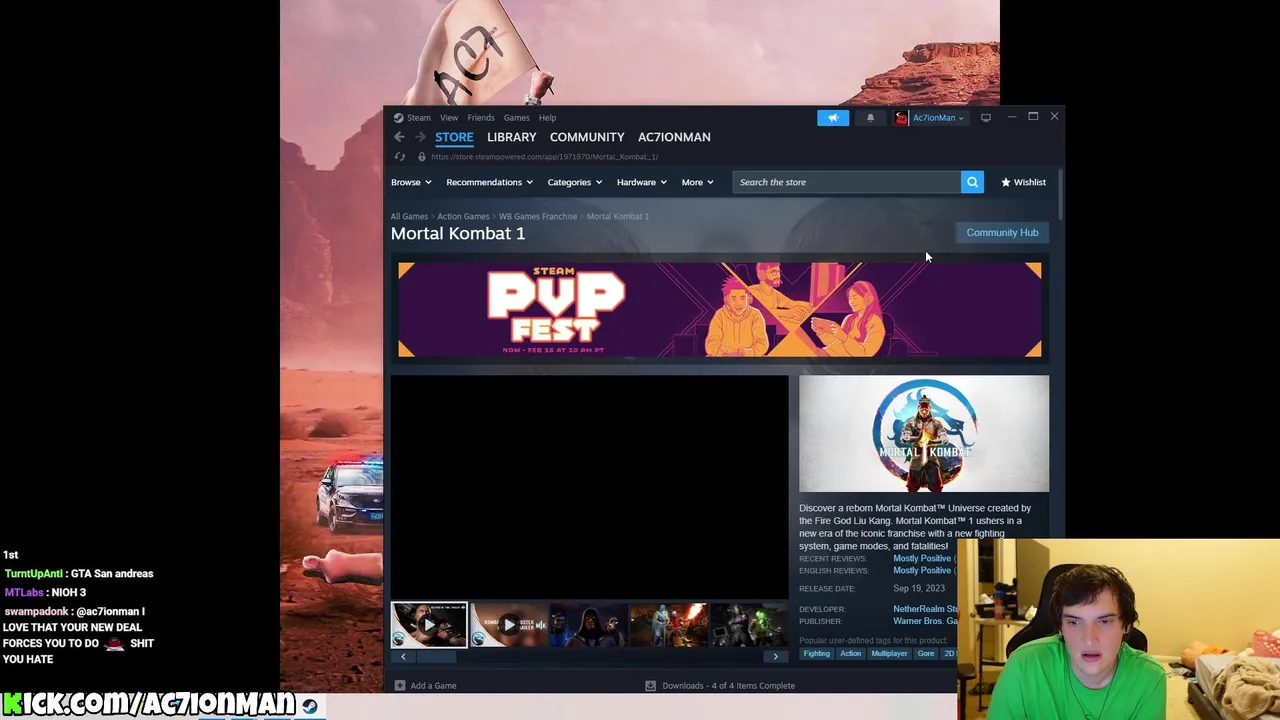
Task: Go back with the left arrow icon
Action: coord(399,137)
